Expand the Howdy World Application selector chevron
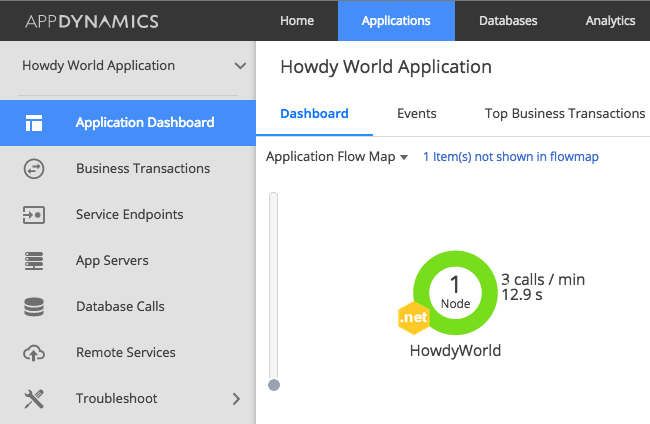 240,65
